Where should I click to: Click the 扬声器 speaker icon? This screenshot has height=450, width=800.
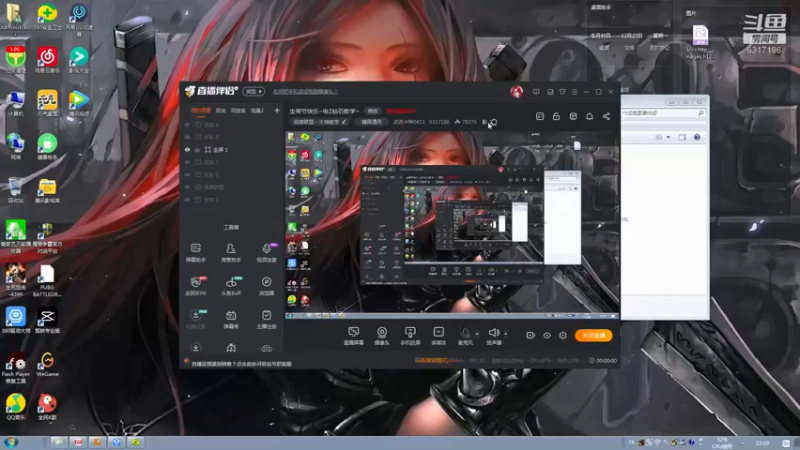pos(493,333)
